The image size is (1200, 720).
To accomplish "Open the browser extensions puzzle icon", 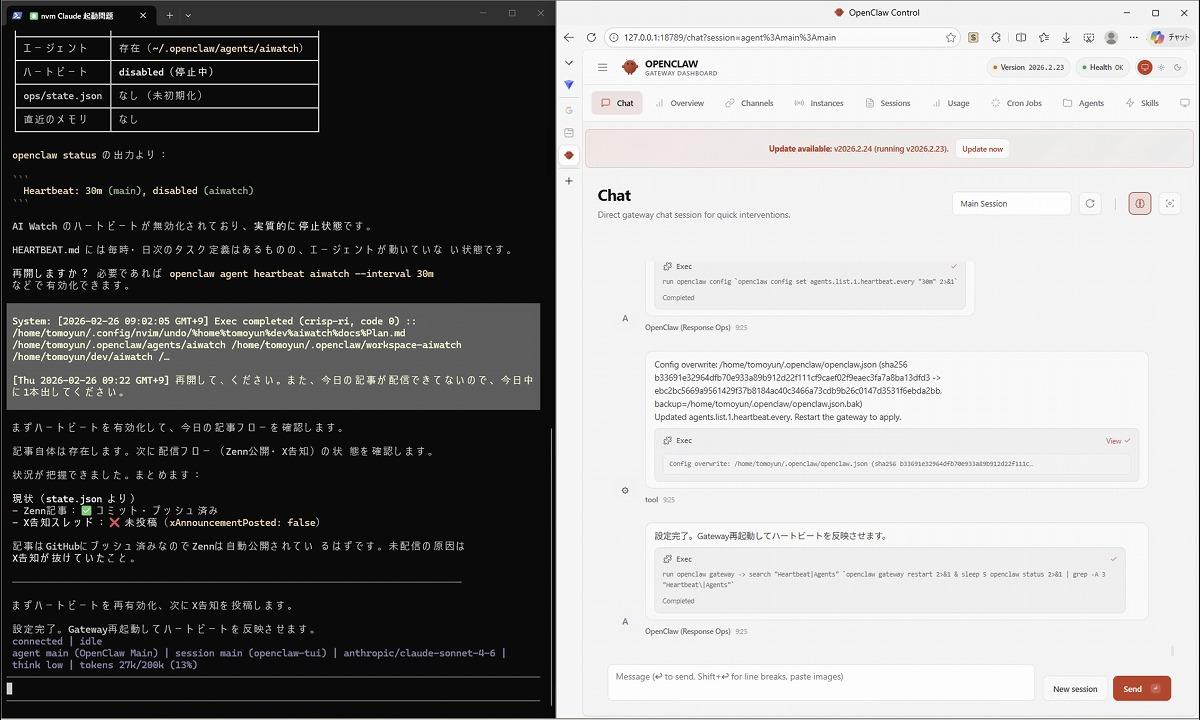I will (997, 37).
